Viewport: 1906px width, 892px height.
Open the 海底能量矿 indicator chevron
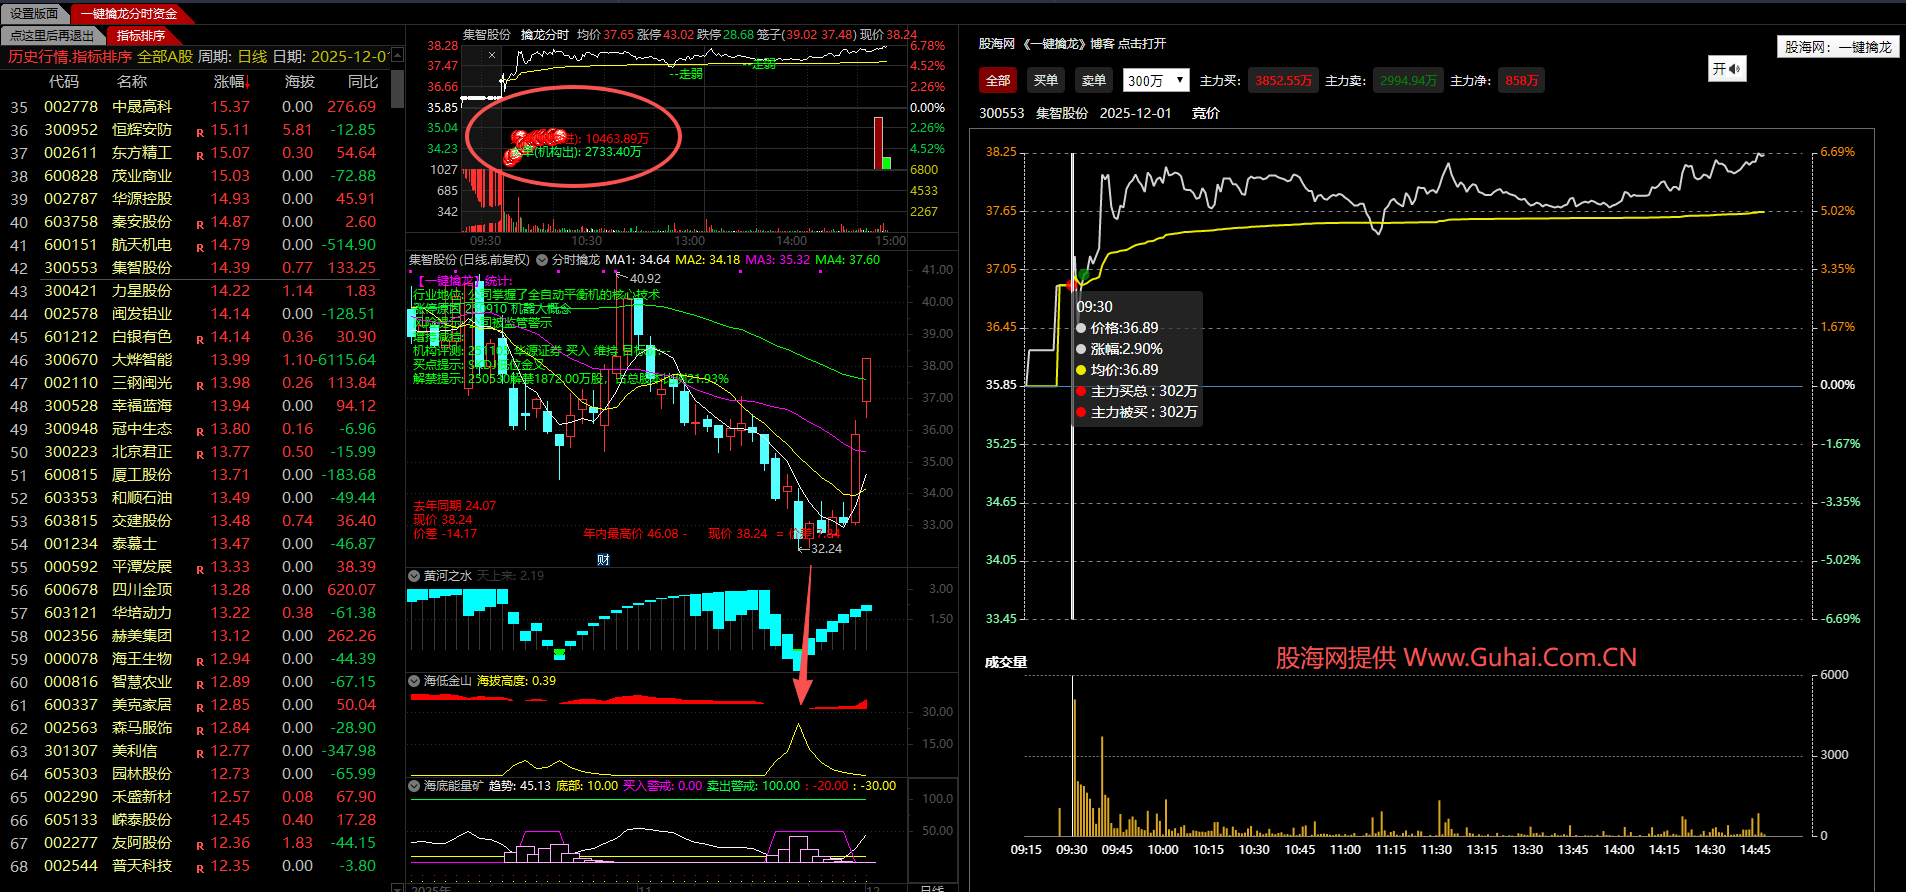(414, 786)
